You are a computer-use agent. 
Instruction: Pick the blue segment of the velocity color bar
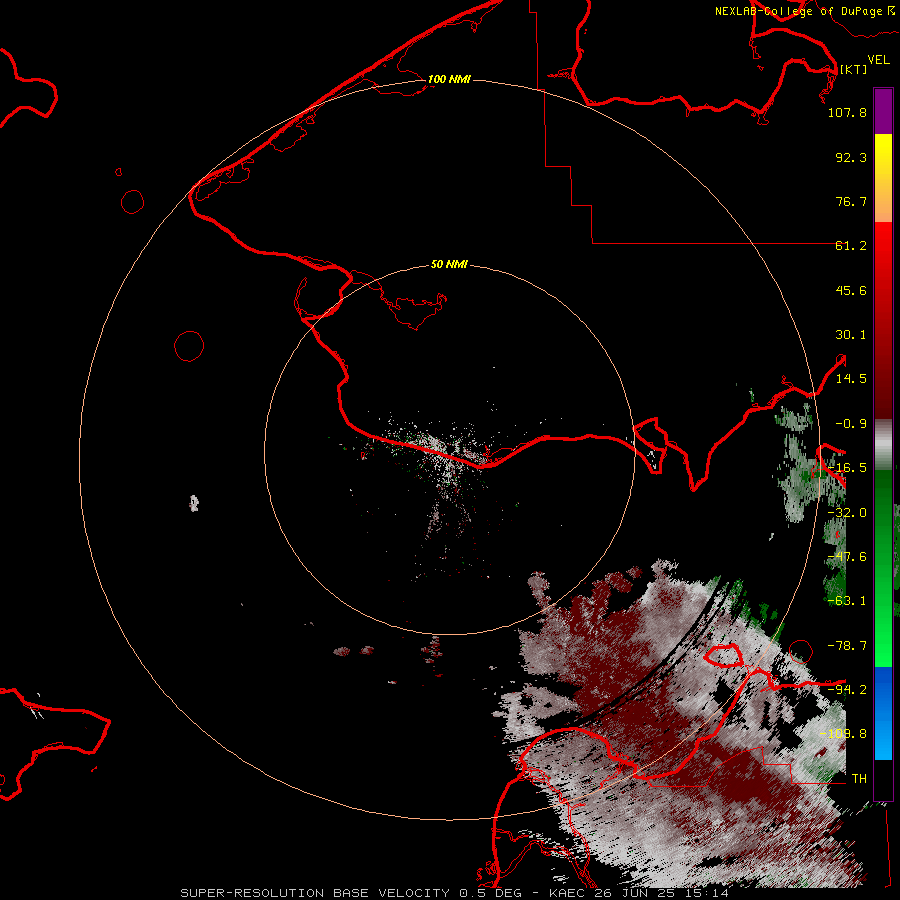(x=883, y=713)
